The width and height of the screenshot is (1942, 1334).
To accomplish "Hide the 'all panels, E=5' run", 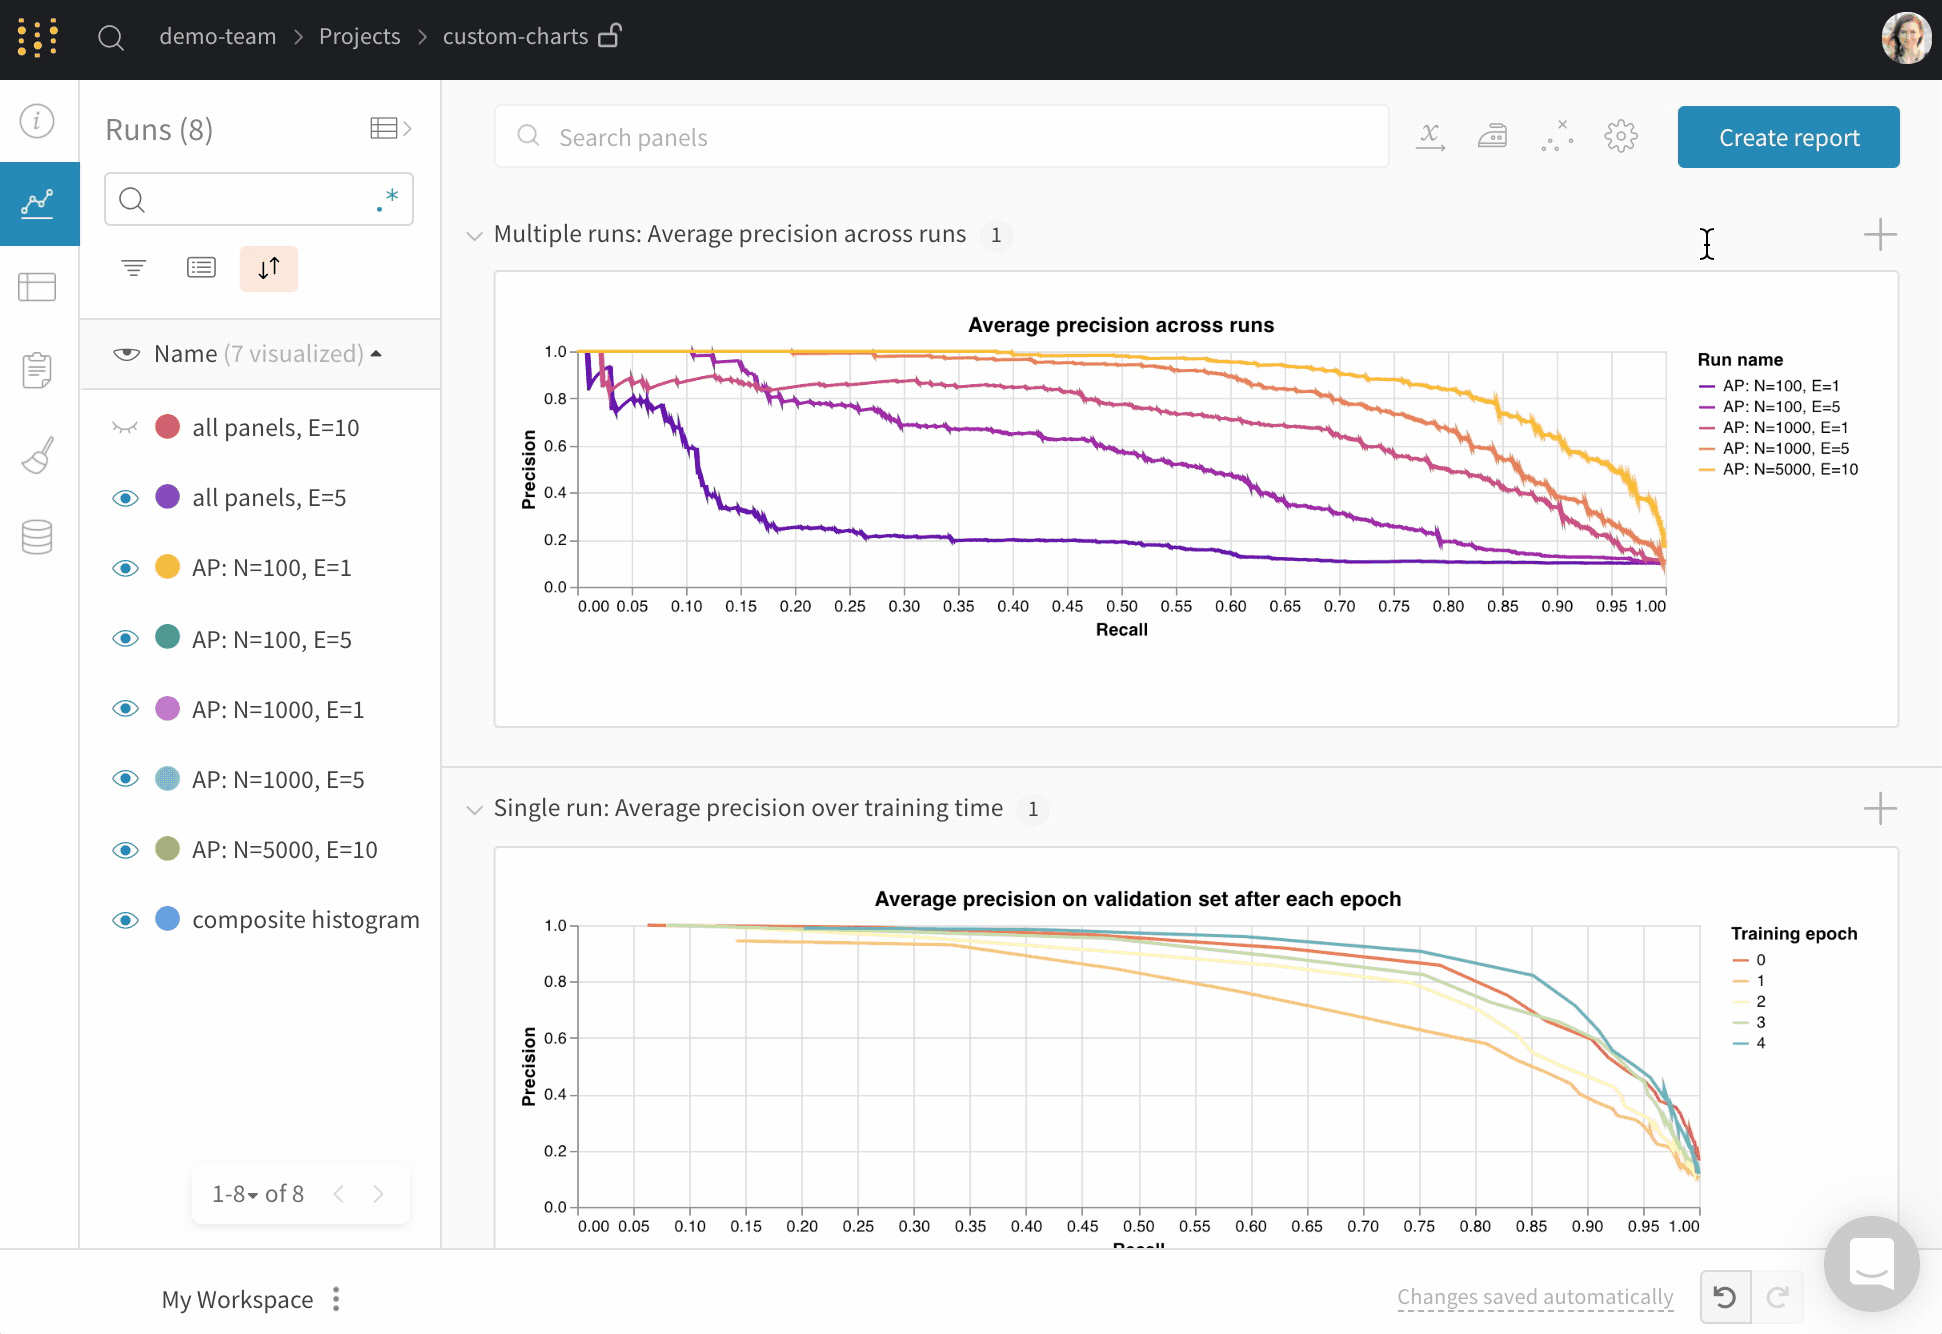I will [126, 497].
